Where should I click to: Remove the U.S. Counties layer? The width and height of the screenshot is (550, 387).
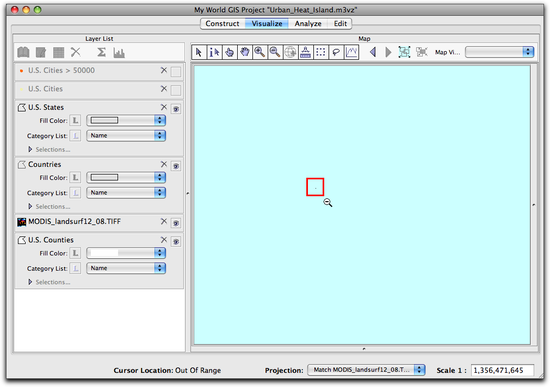[163, 240]
